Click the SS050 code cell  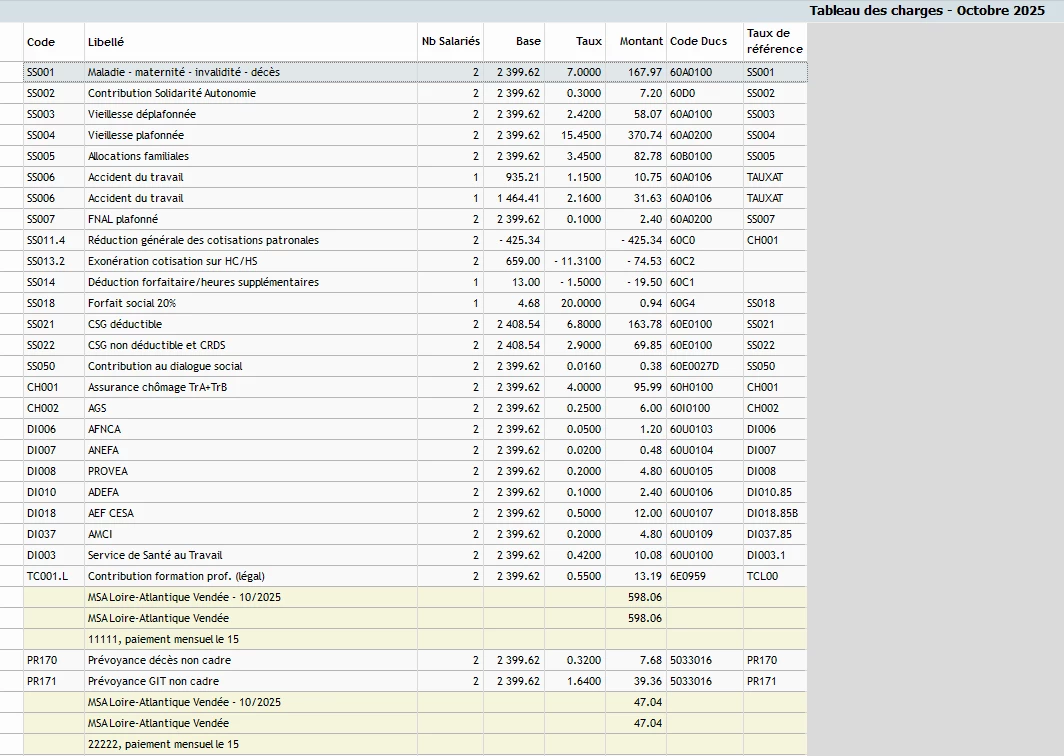tap(41, 366)
